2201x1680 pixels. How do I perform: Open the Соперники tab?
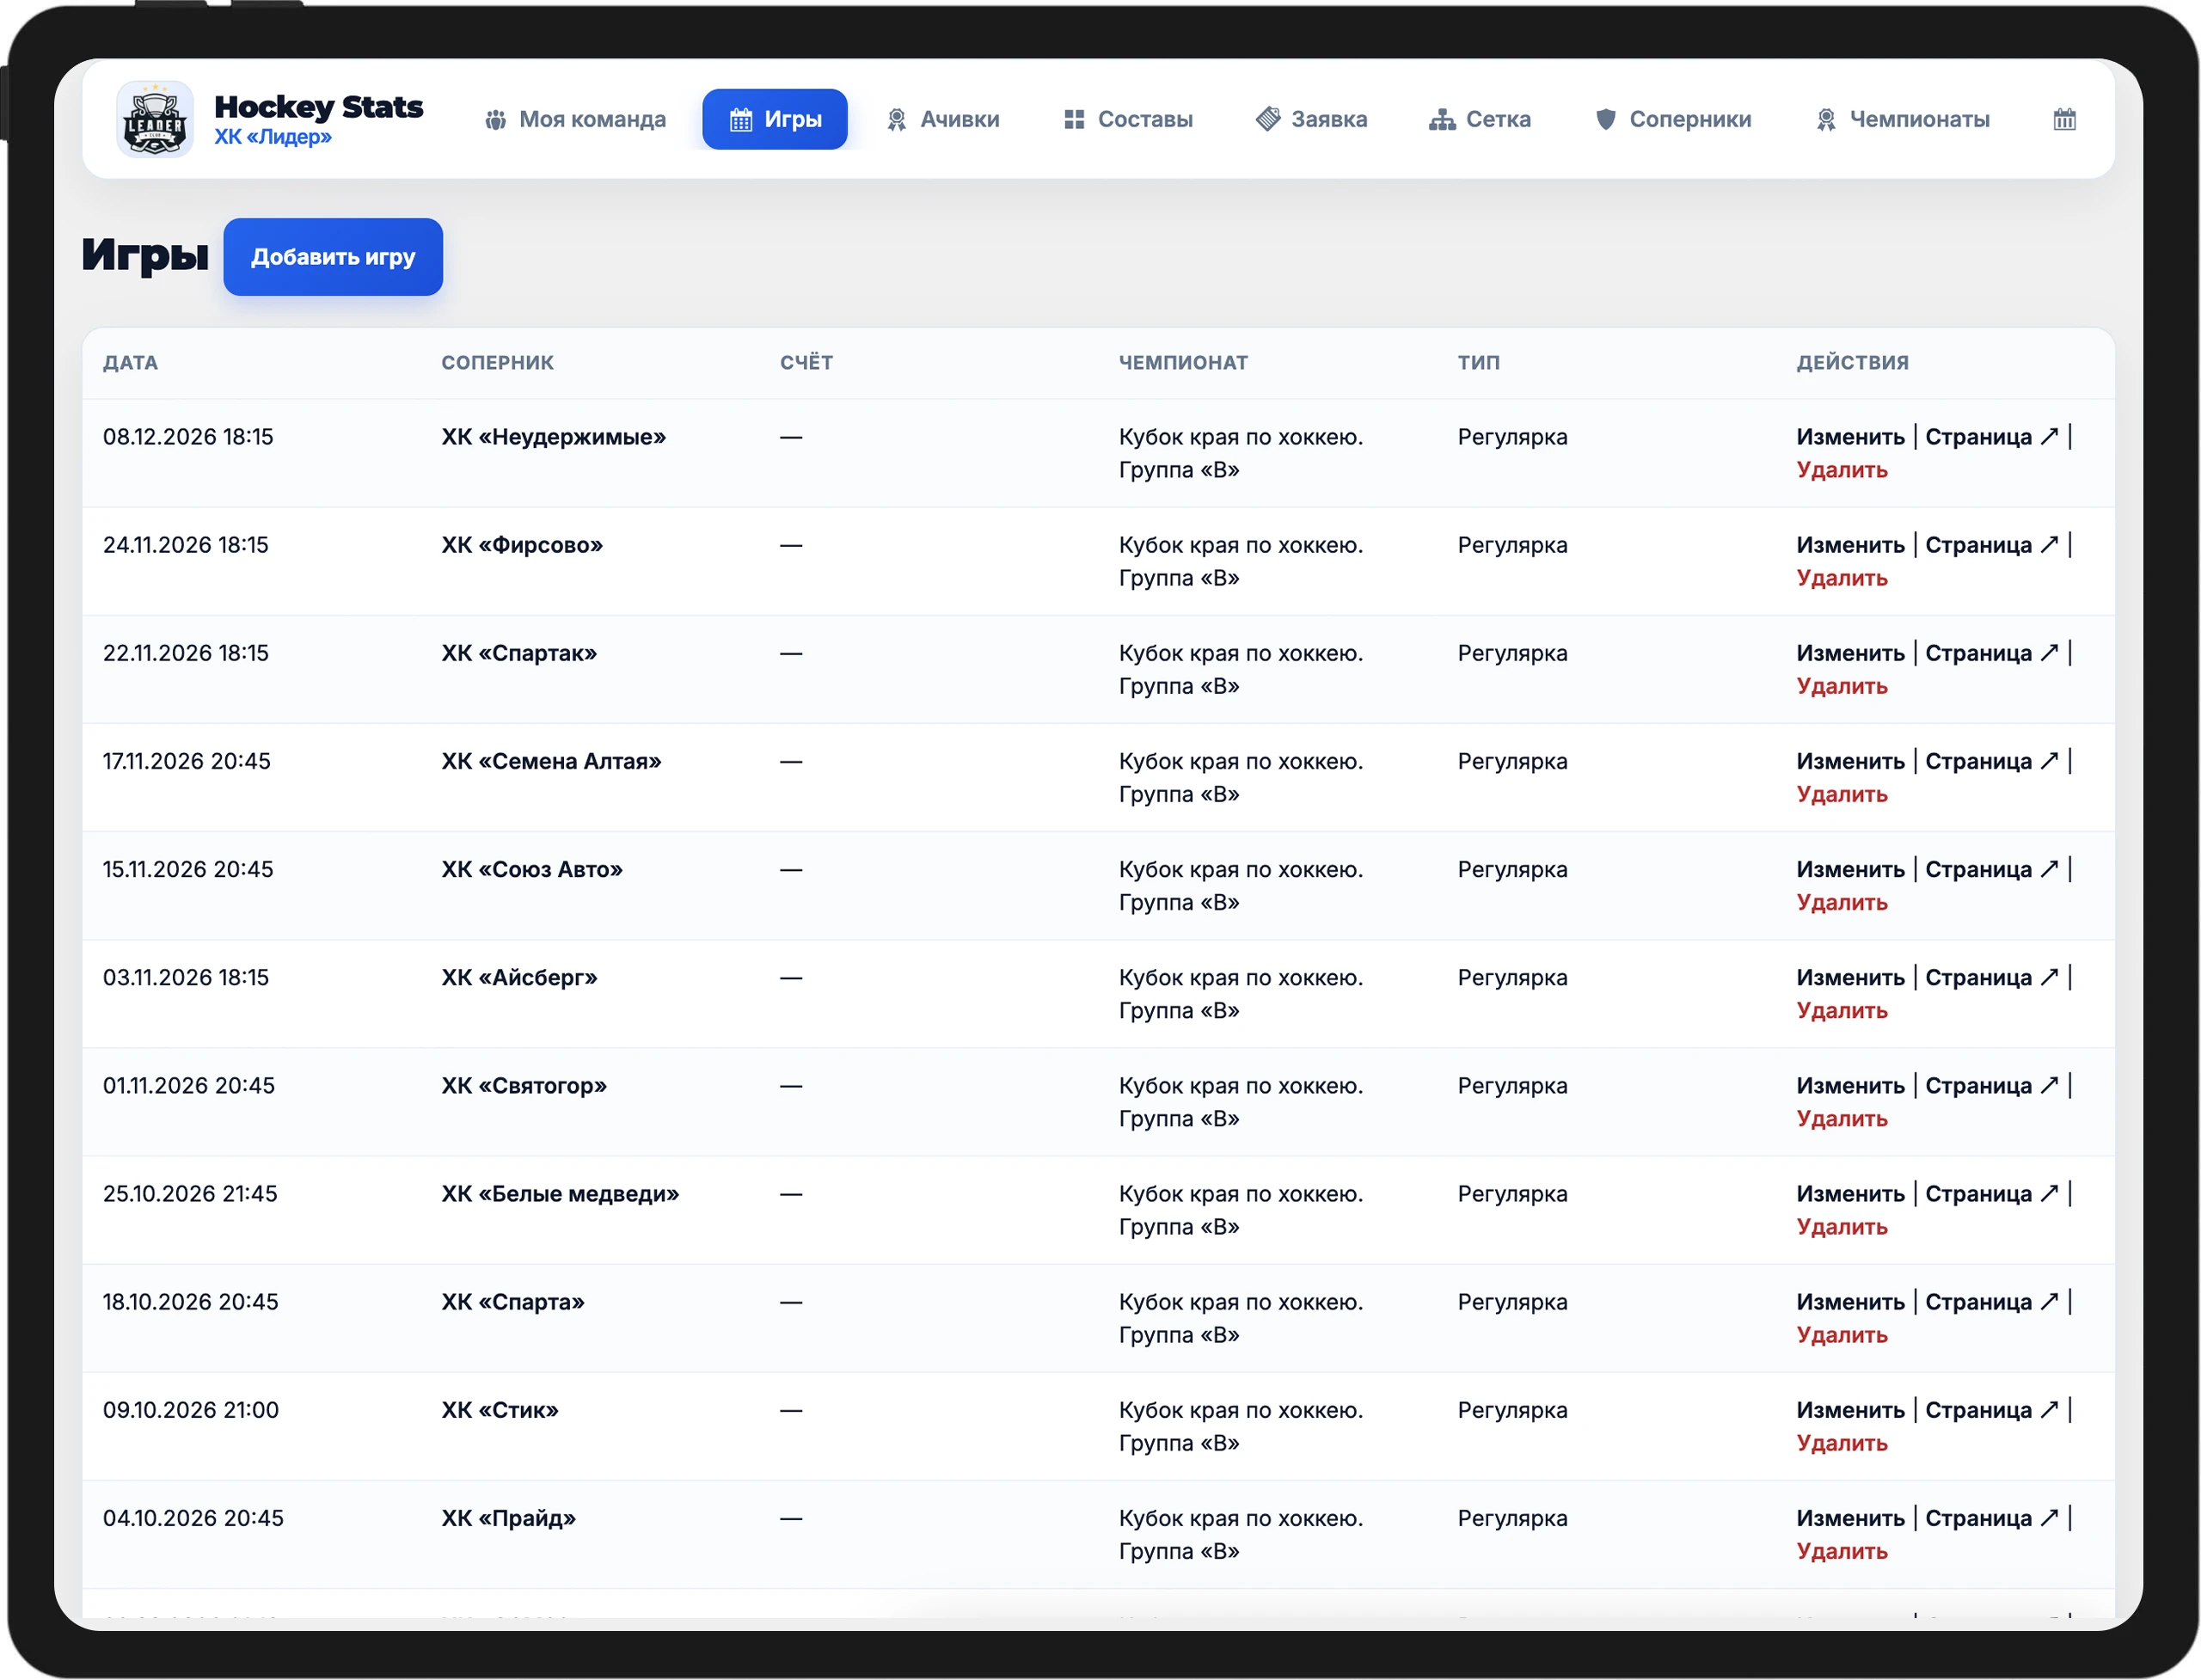pos(1674,120)
